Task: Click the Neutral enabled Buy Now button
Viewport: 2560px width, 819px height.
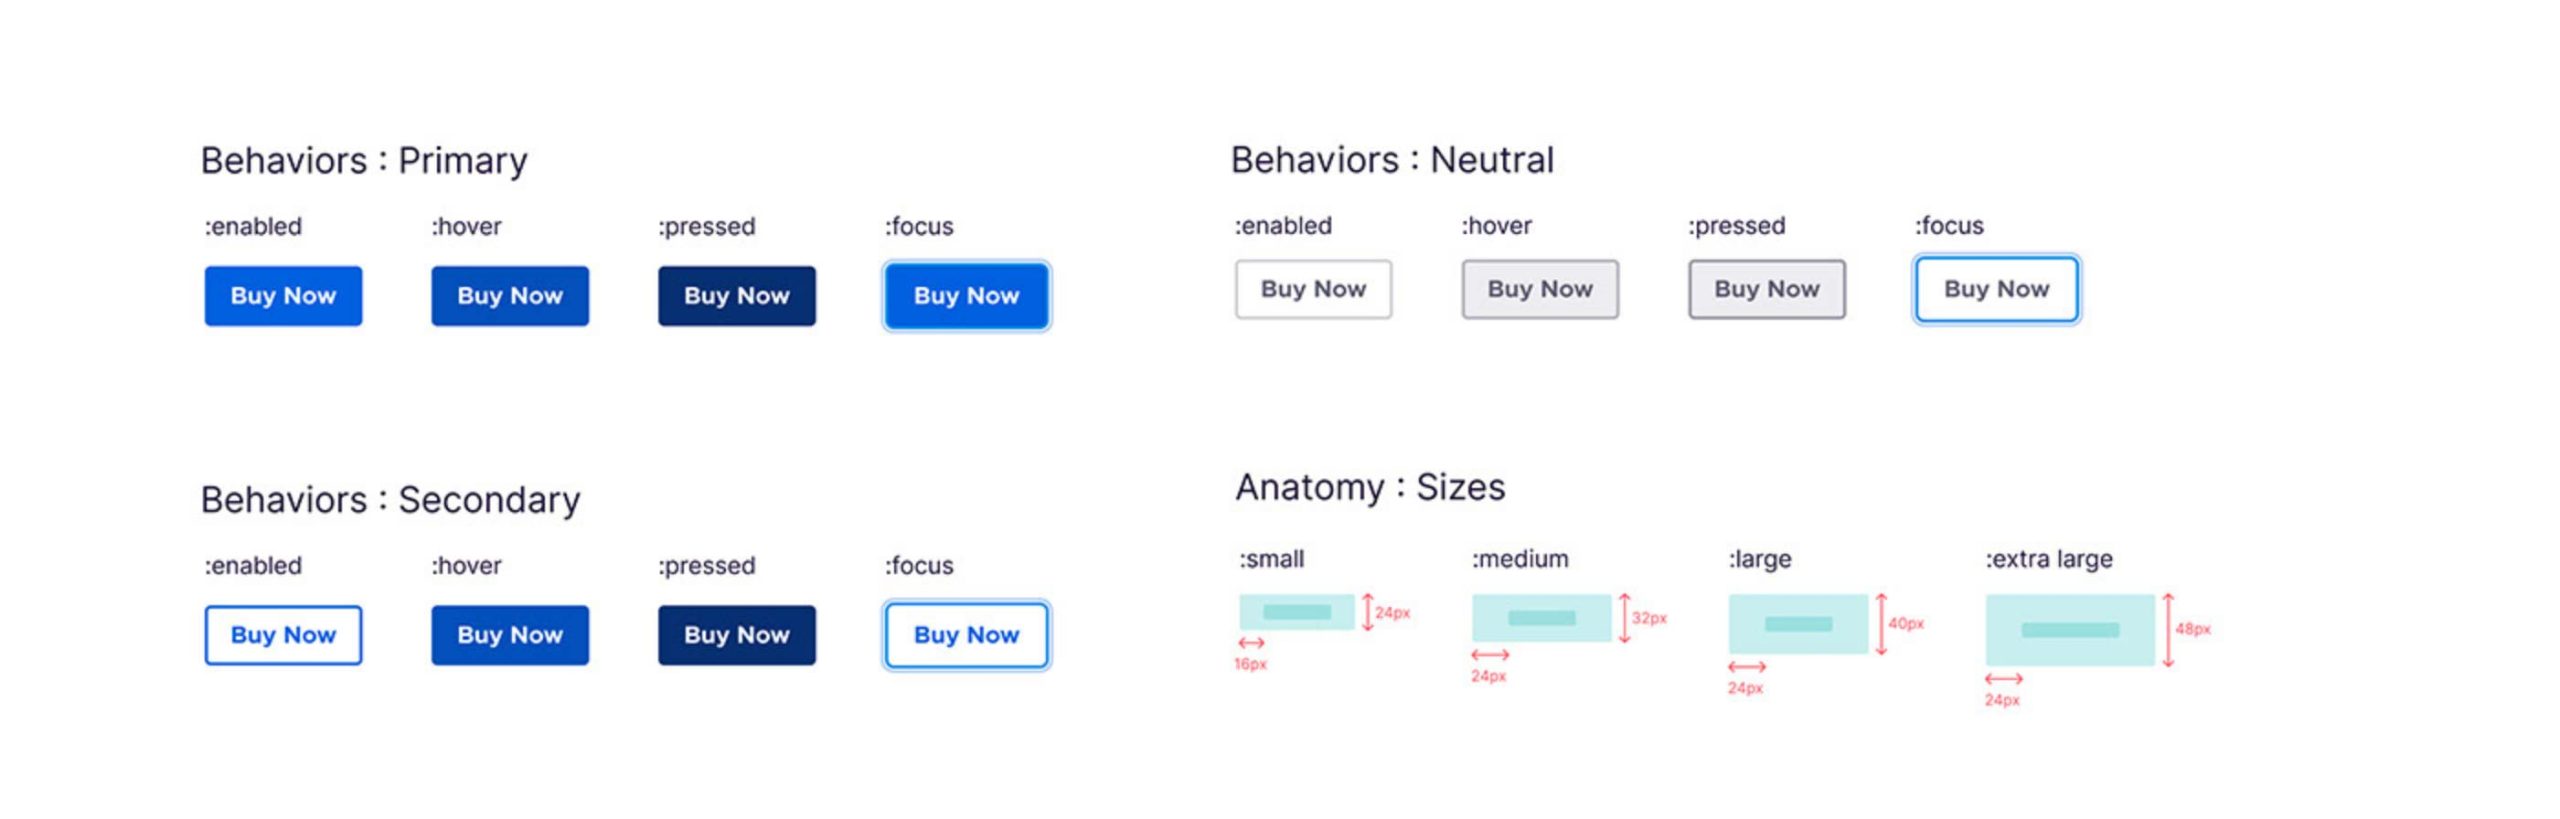Action: click(x=1313, y=289)
